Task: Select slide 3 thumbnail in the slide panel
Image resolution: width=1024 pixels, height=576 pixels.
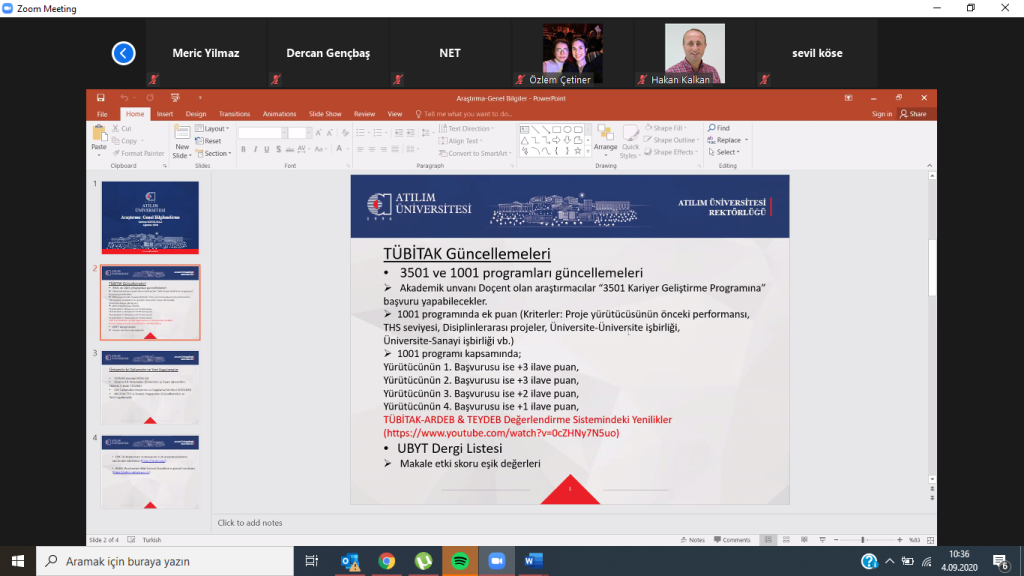Action: [150, 385]
